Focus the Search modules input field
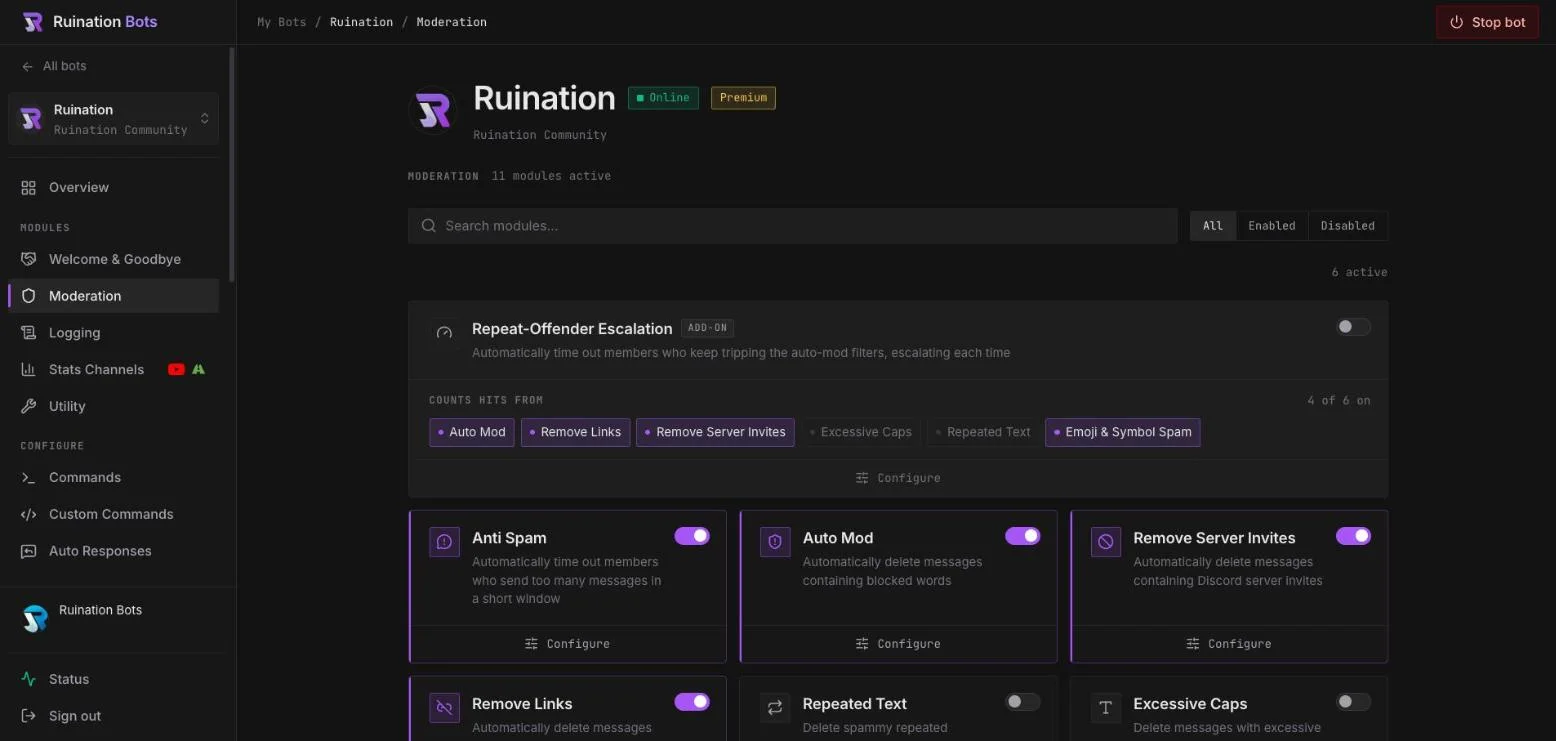Viewport: 1556px width, 741px height. click(792, 226)
